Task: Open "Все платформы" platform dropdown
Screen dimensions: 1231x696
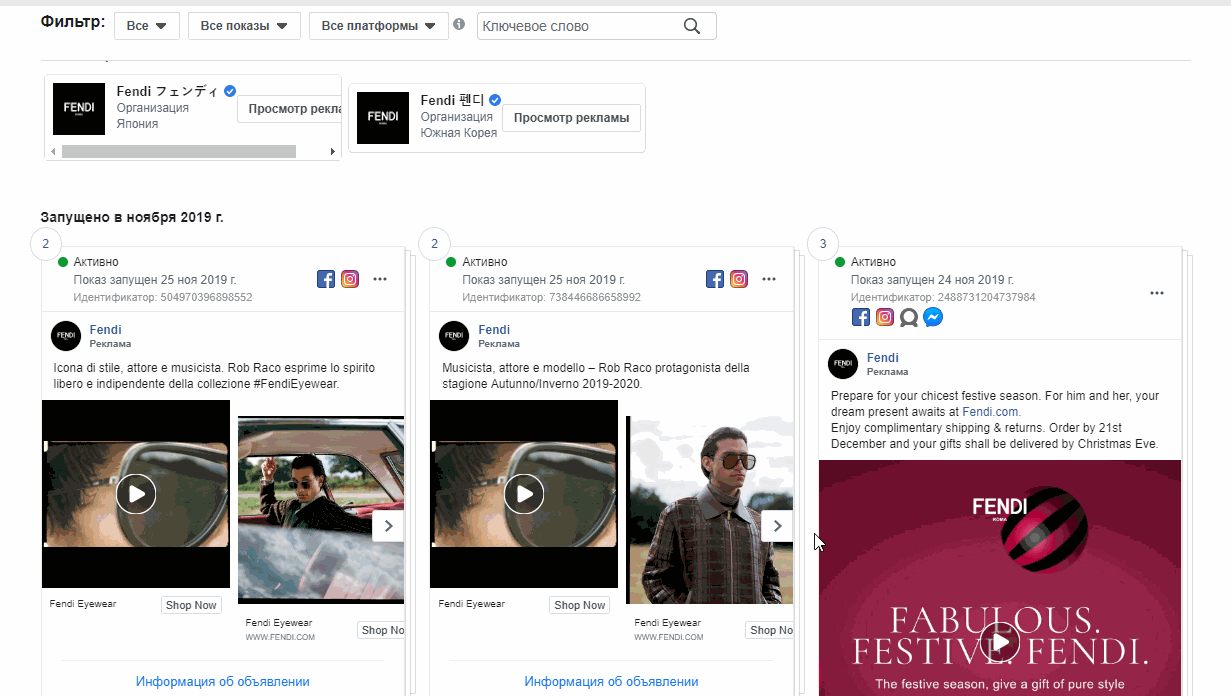Action: click(378, 27)
